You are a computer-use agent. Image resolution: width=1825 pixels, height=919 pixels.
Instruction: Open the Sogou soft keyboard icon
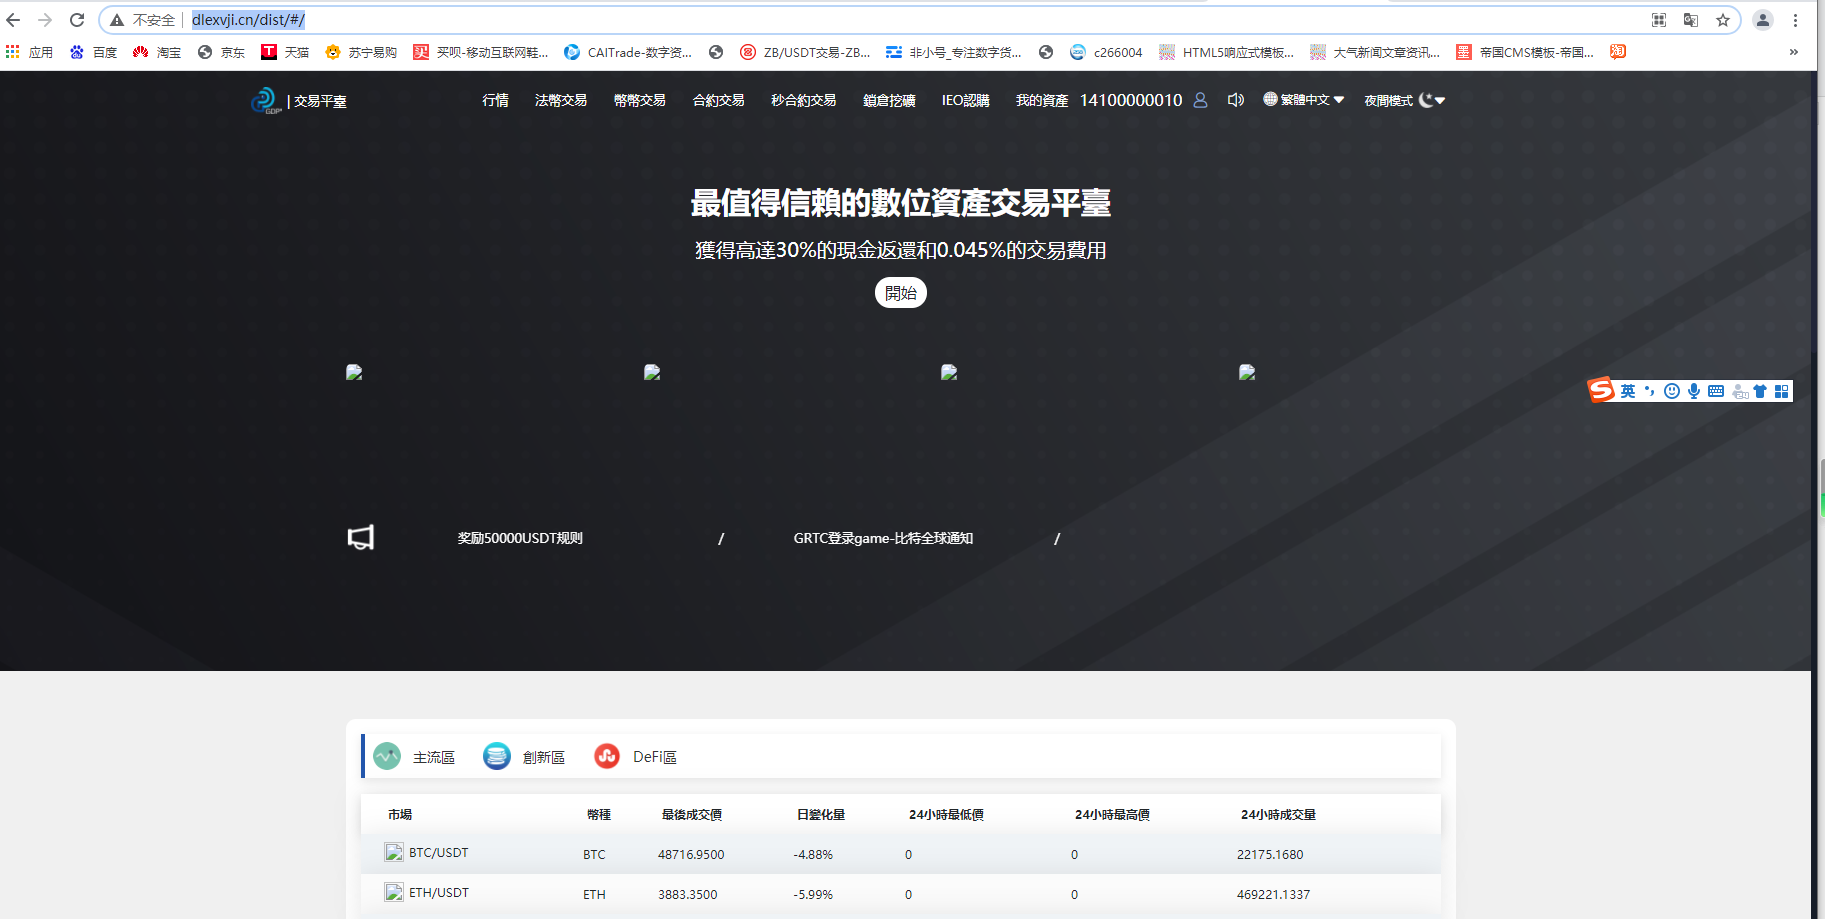coord(1715,391)
